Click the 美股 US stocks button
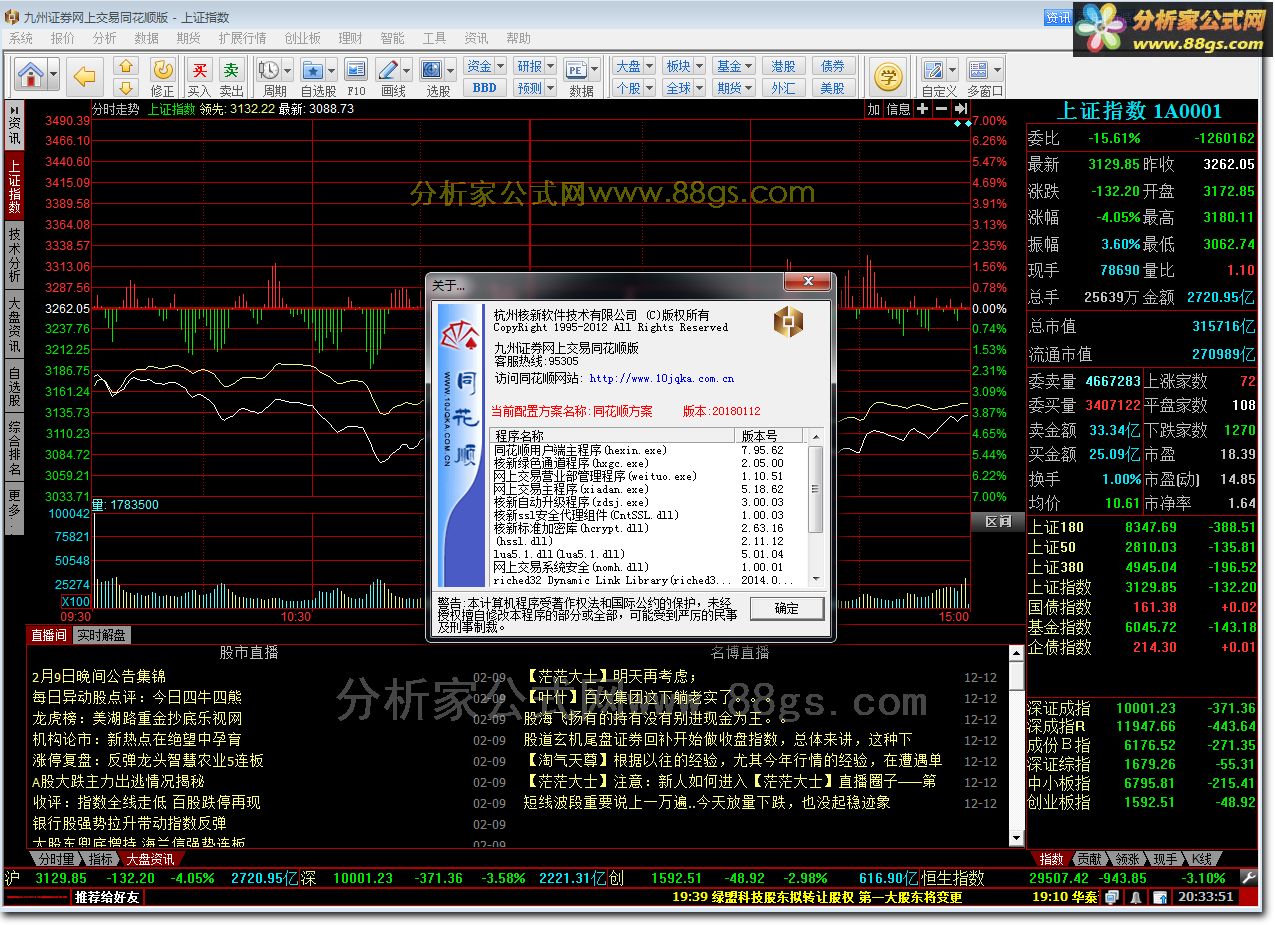Screen dimensions: 1275x925 [x=832, y=88]
